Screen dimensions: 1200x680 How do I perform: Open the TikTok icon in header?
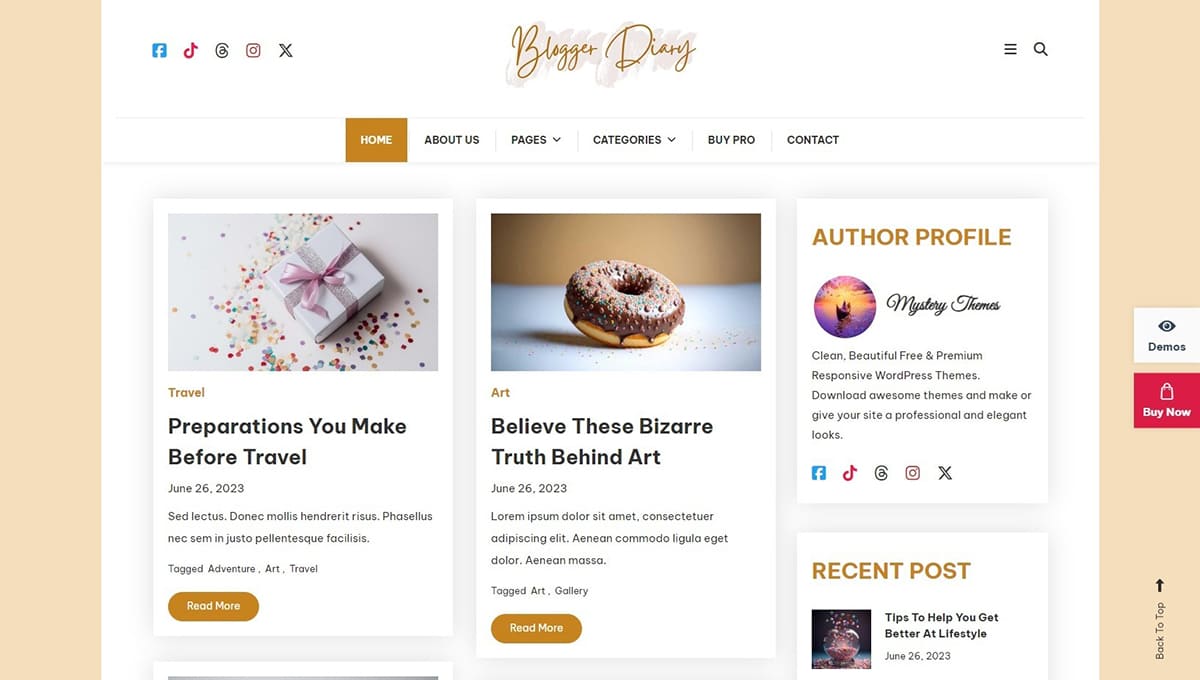pyautogui.click(x=190, y=50)
